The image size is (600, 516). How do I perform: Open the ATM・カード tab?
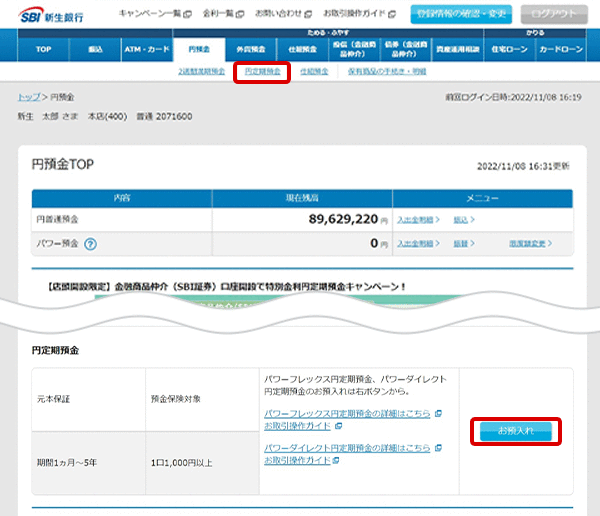pos(146,48)
